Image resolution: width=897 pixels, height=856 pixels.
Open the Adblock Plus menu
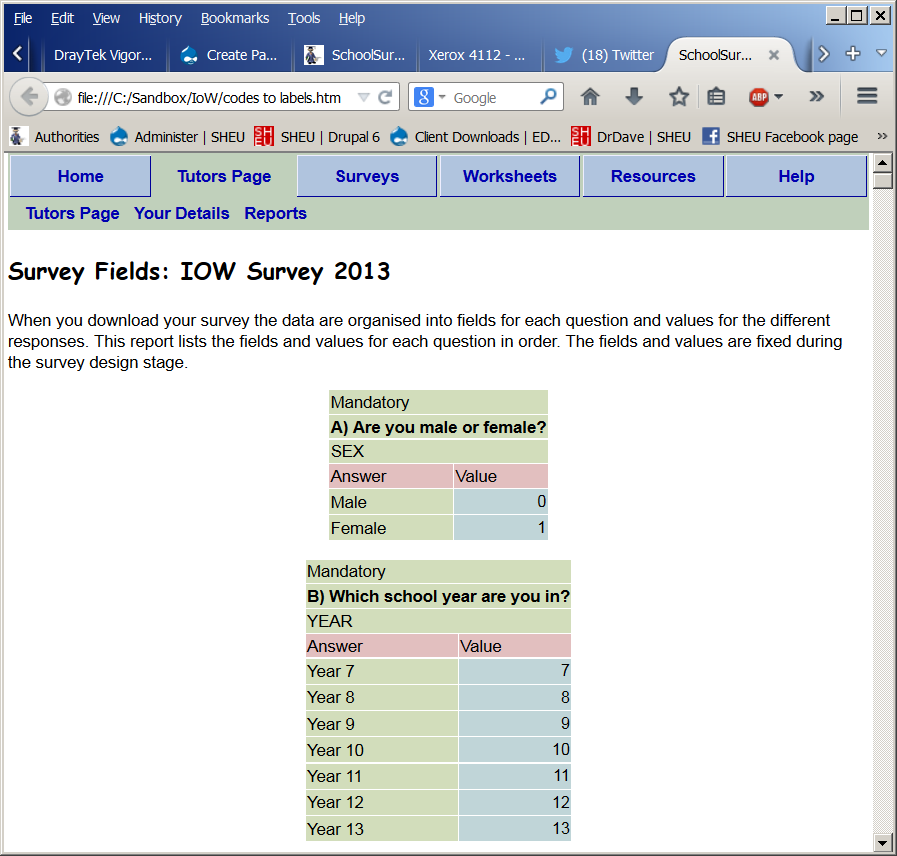point(760,97)
